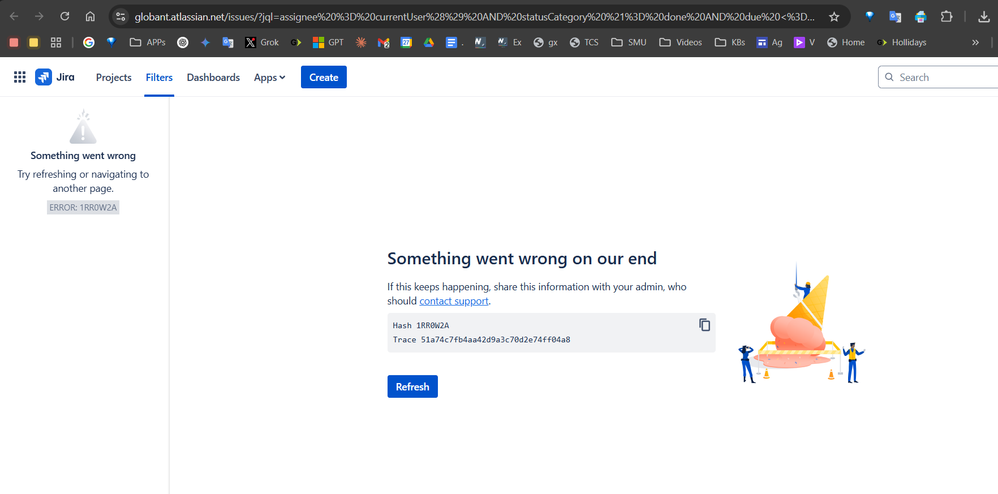Expand the Apps dropdown in Jira
Screen dimensions: 998x494
point(270,77)
